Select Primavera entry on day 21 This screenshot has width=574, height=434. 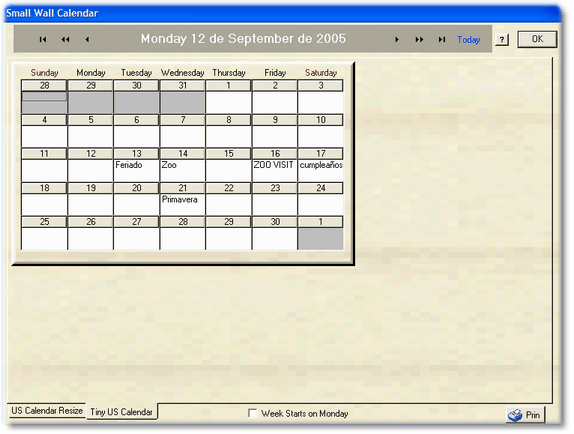pos(179,199)
